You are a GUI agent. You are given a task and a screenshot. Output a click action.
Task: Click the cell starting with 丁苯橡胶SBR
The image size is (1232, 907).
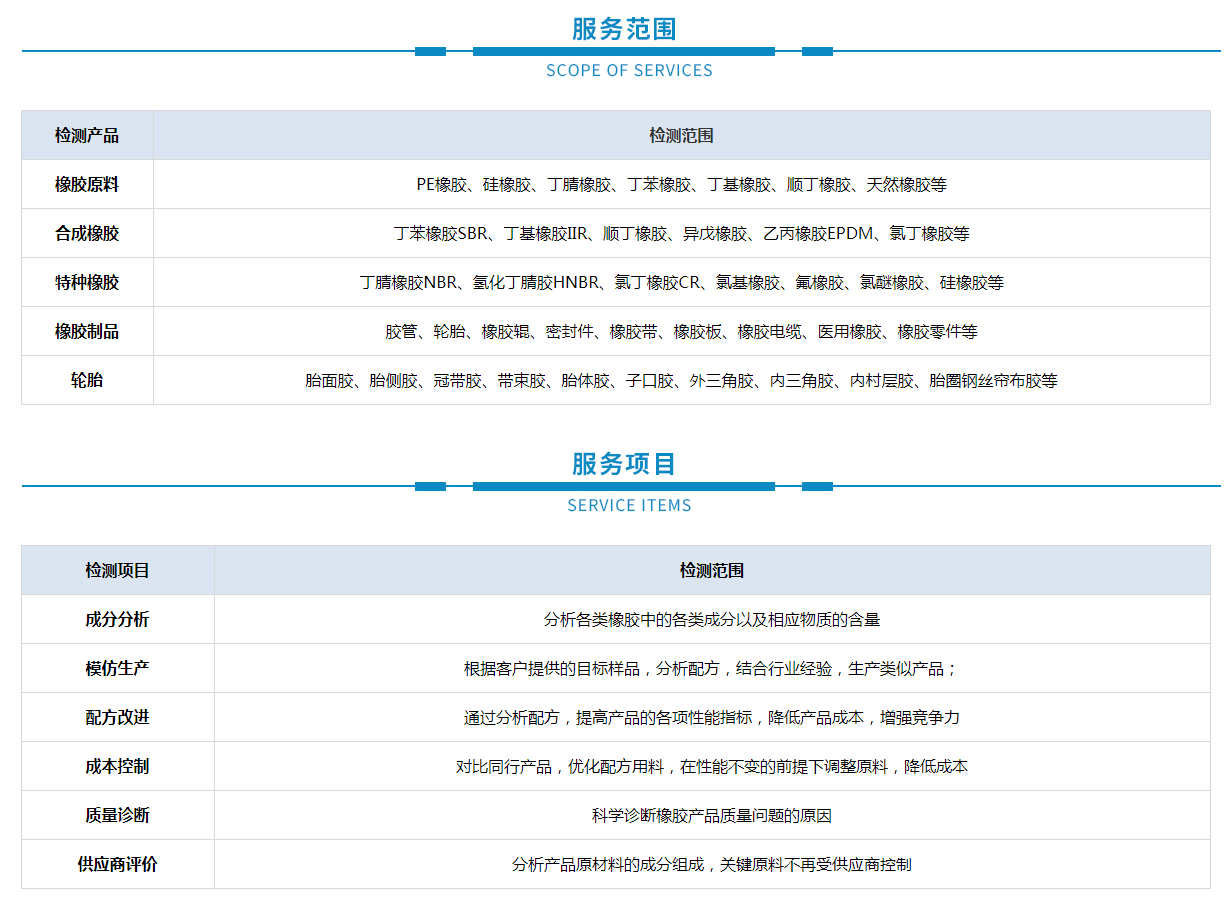click(x=681, y=233)
